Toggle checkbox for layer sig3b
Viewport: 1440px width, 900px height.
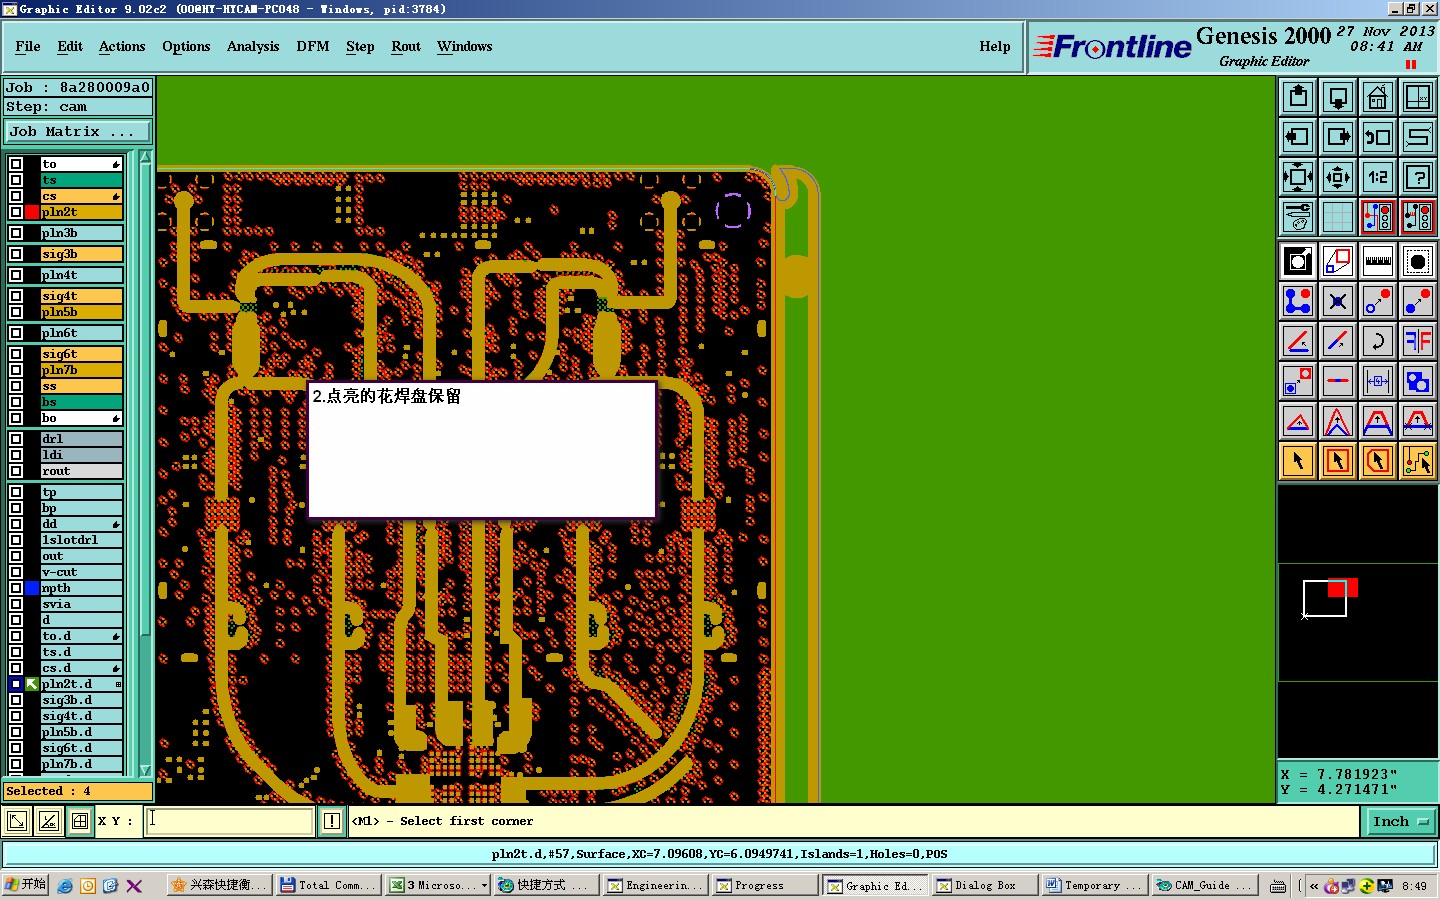(x=16, y=254)
